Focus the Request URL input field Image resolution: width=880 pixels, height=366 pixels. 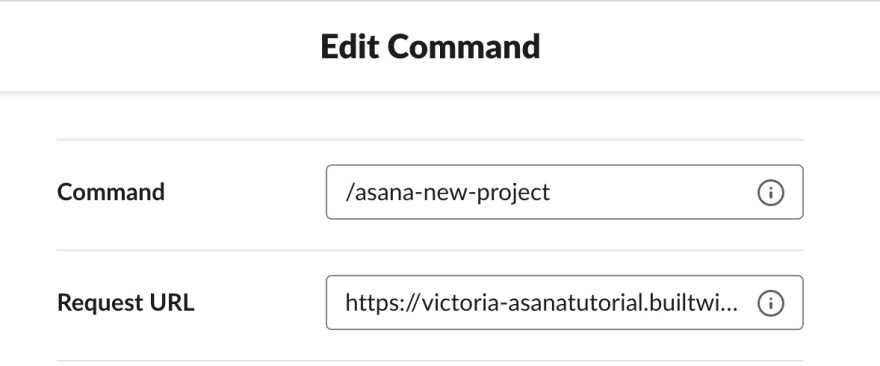coord(565,303)
